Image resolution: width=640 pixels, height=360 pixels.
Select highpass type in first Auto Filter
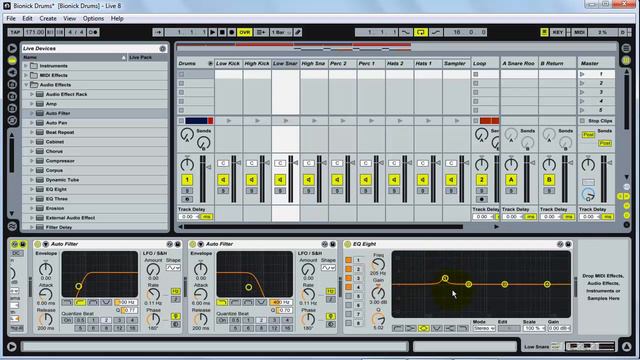[x=80, y=302]
